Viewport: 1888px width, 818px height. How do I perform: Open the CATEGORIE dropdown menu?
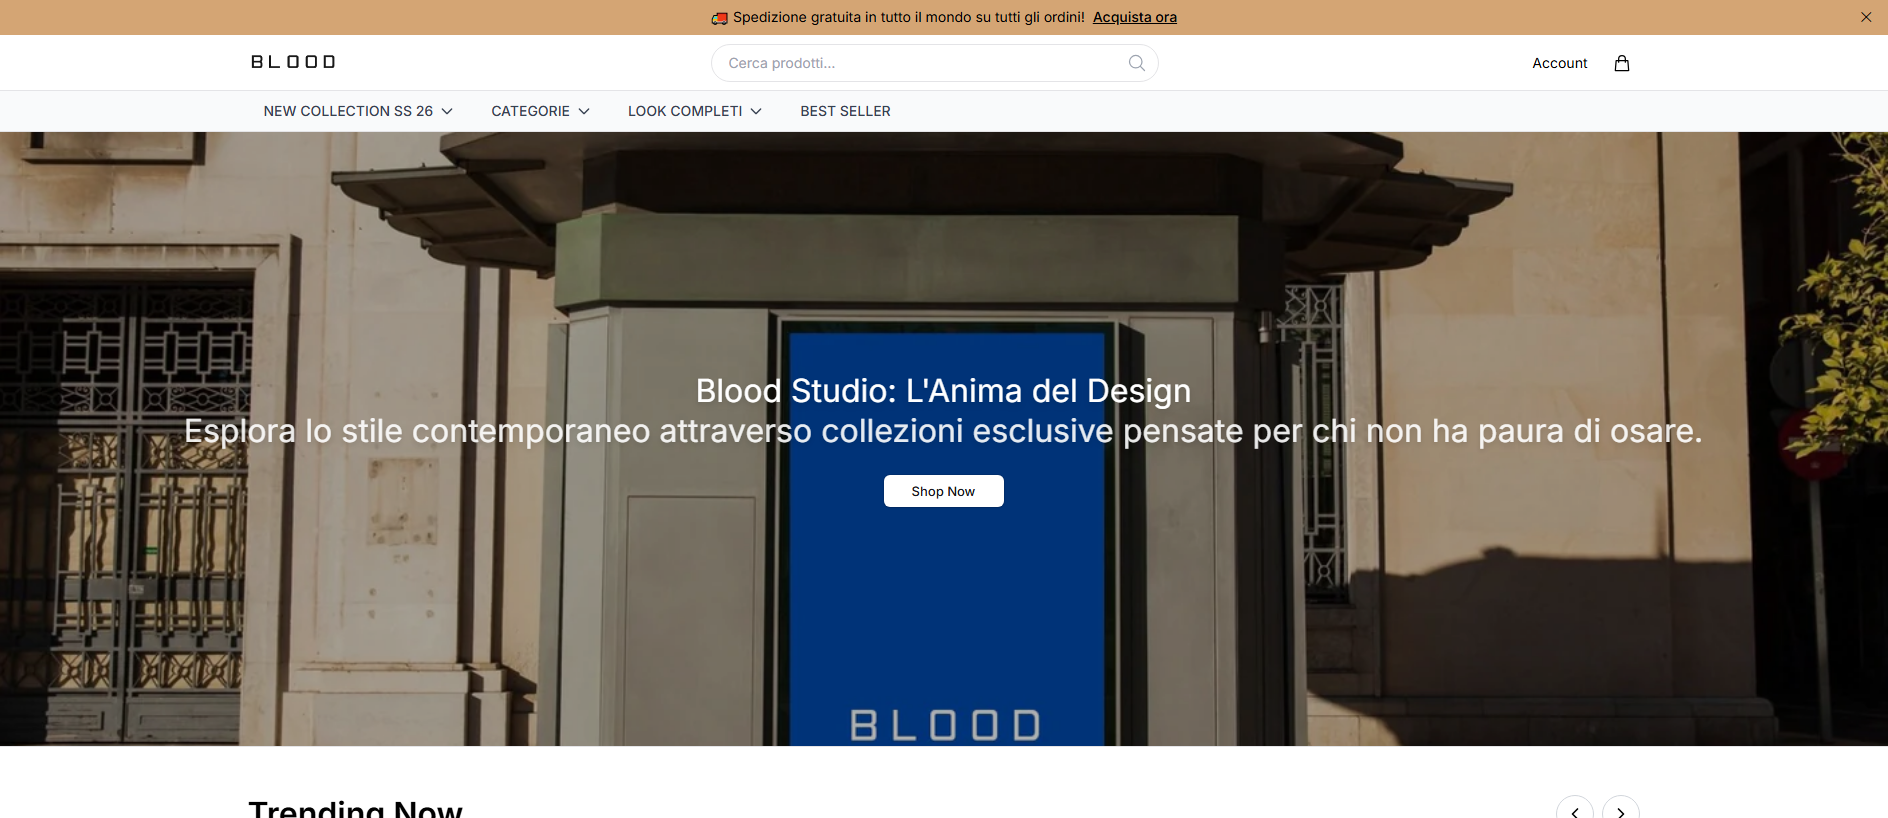[x=540, y=111]
